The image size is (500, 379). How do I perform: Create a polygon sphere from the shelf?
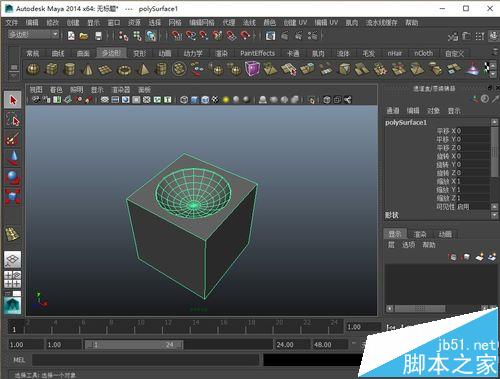click(x=33, y=69)
